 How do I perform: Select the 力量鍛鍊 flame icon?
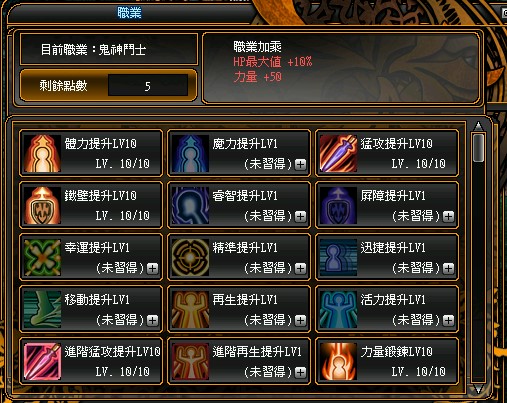[338, 361]
